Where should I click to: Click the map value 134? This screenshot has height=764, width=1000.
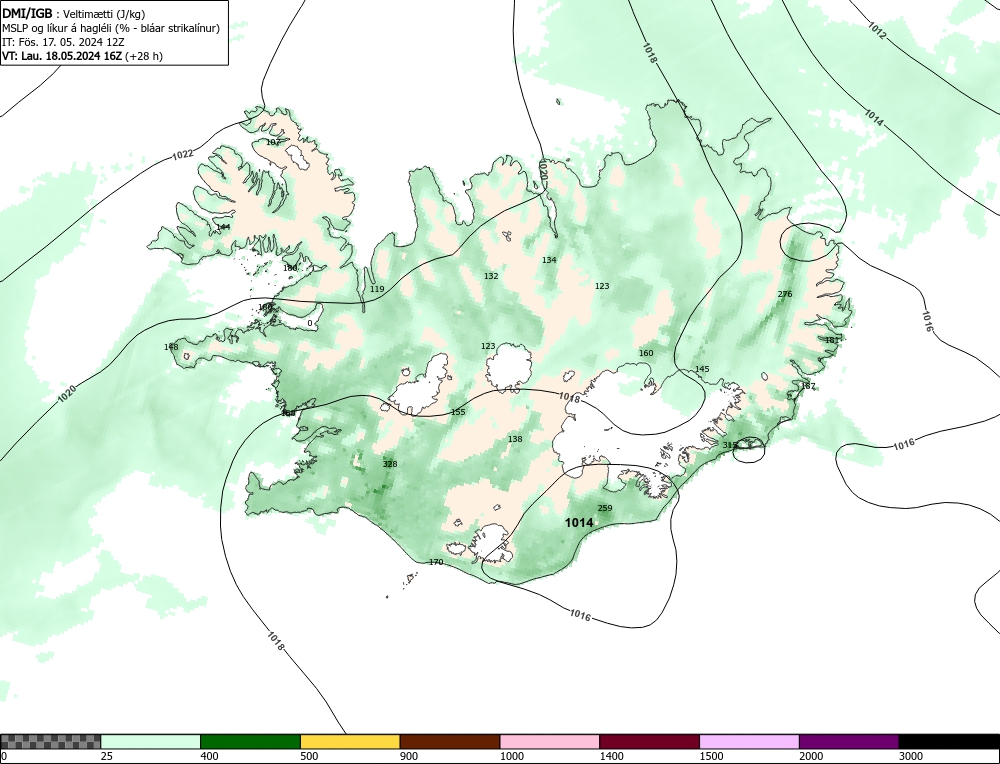pos(549,260)
